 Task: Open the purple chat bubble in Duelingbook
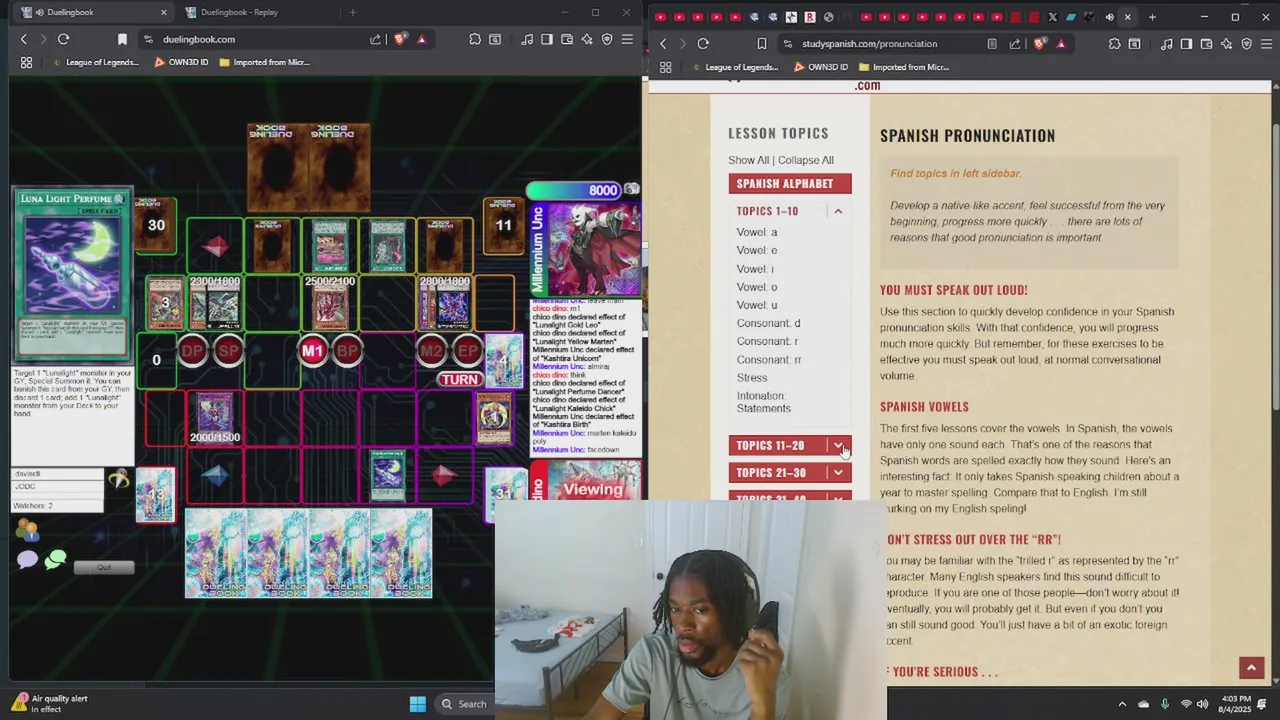27,559
